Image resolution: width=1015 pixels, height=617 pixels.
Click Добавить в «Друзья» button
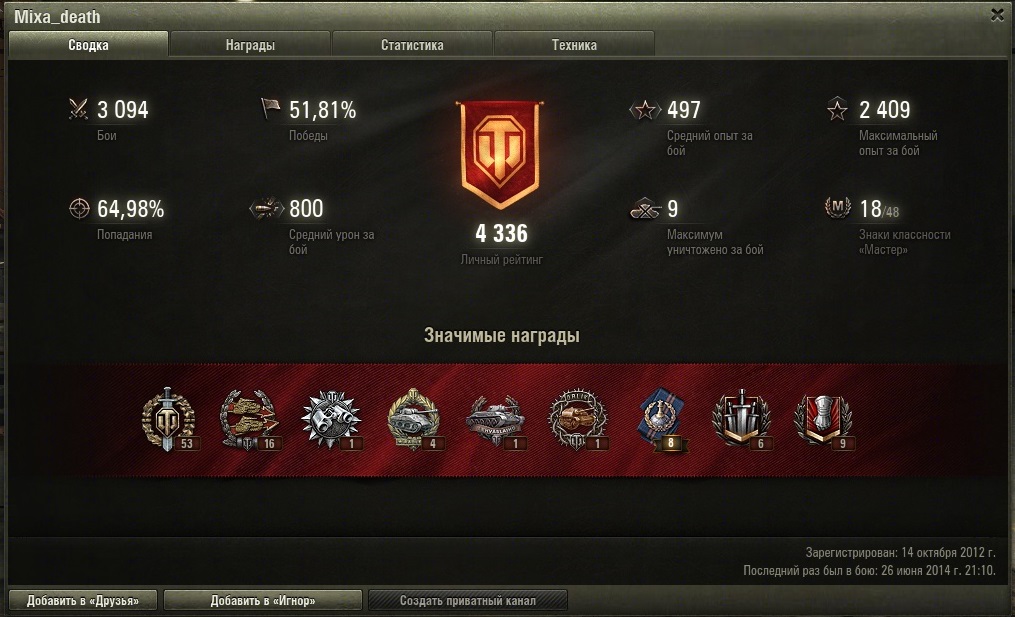[x=83, y=600]
